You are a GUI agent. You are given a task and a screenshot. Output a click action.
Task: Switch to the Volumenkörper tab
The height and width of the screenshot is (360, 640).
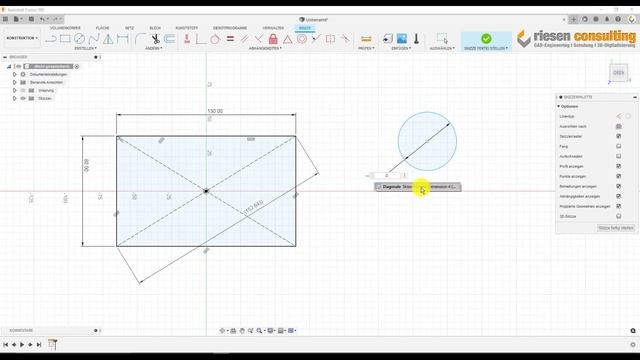(65, 28)
